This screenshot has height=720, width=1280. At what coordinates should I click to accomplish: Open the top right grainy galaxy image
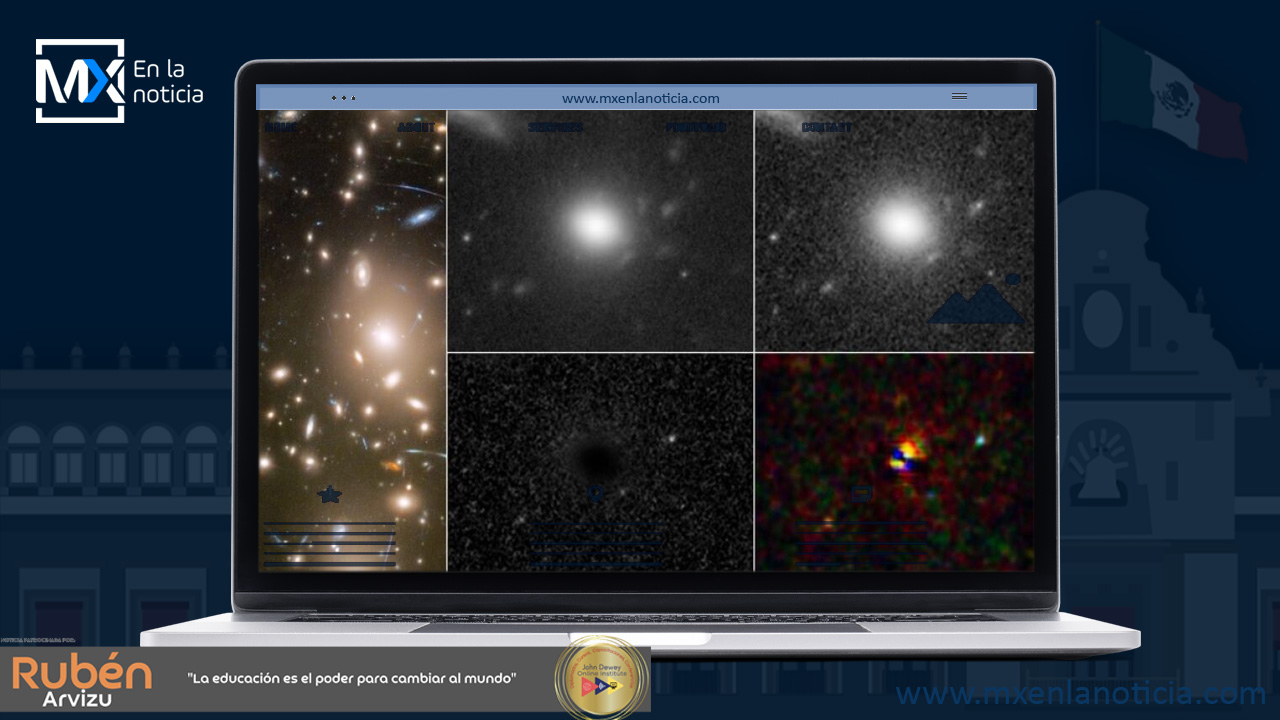[894, 231]
